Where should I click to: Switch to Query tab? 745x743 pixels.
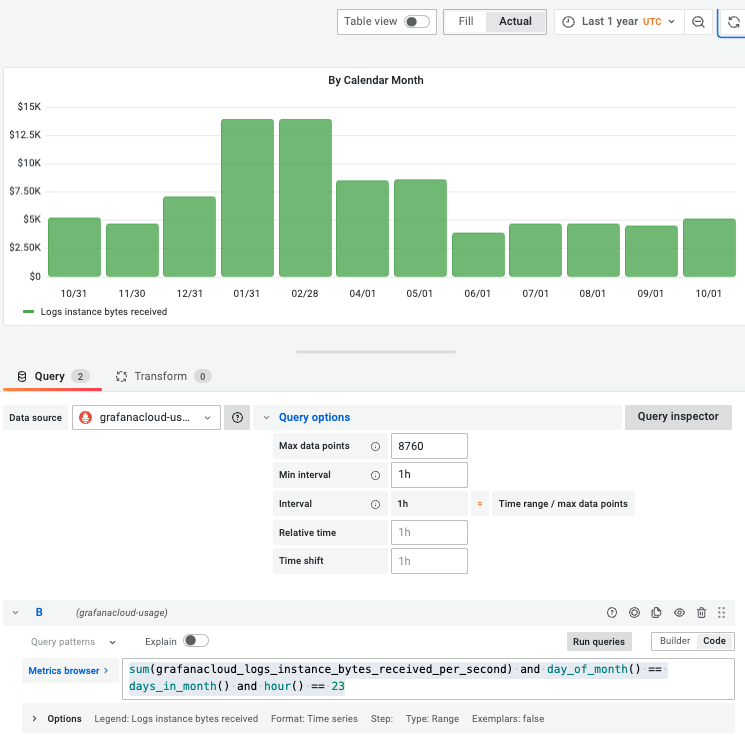pyautogui.click(x=52, y=377)
